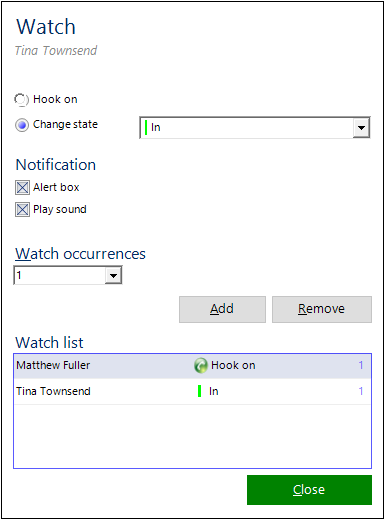Open the state dropdown showing In
Screen dimensions: 385x520
click(255, 127)
